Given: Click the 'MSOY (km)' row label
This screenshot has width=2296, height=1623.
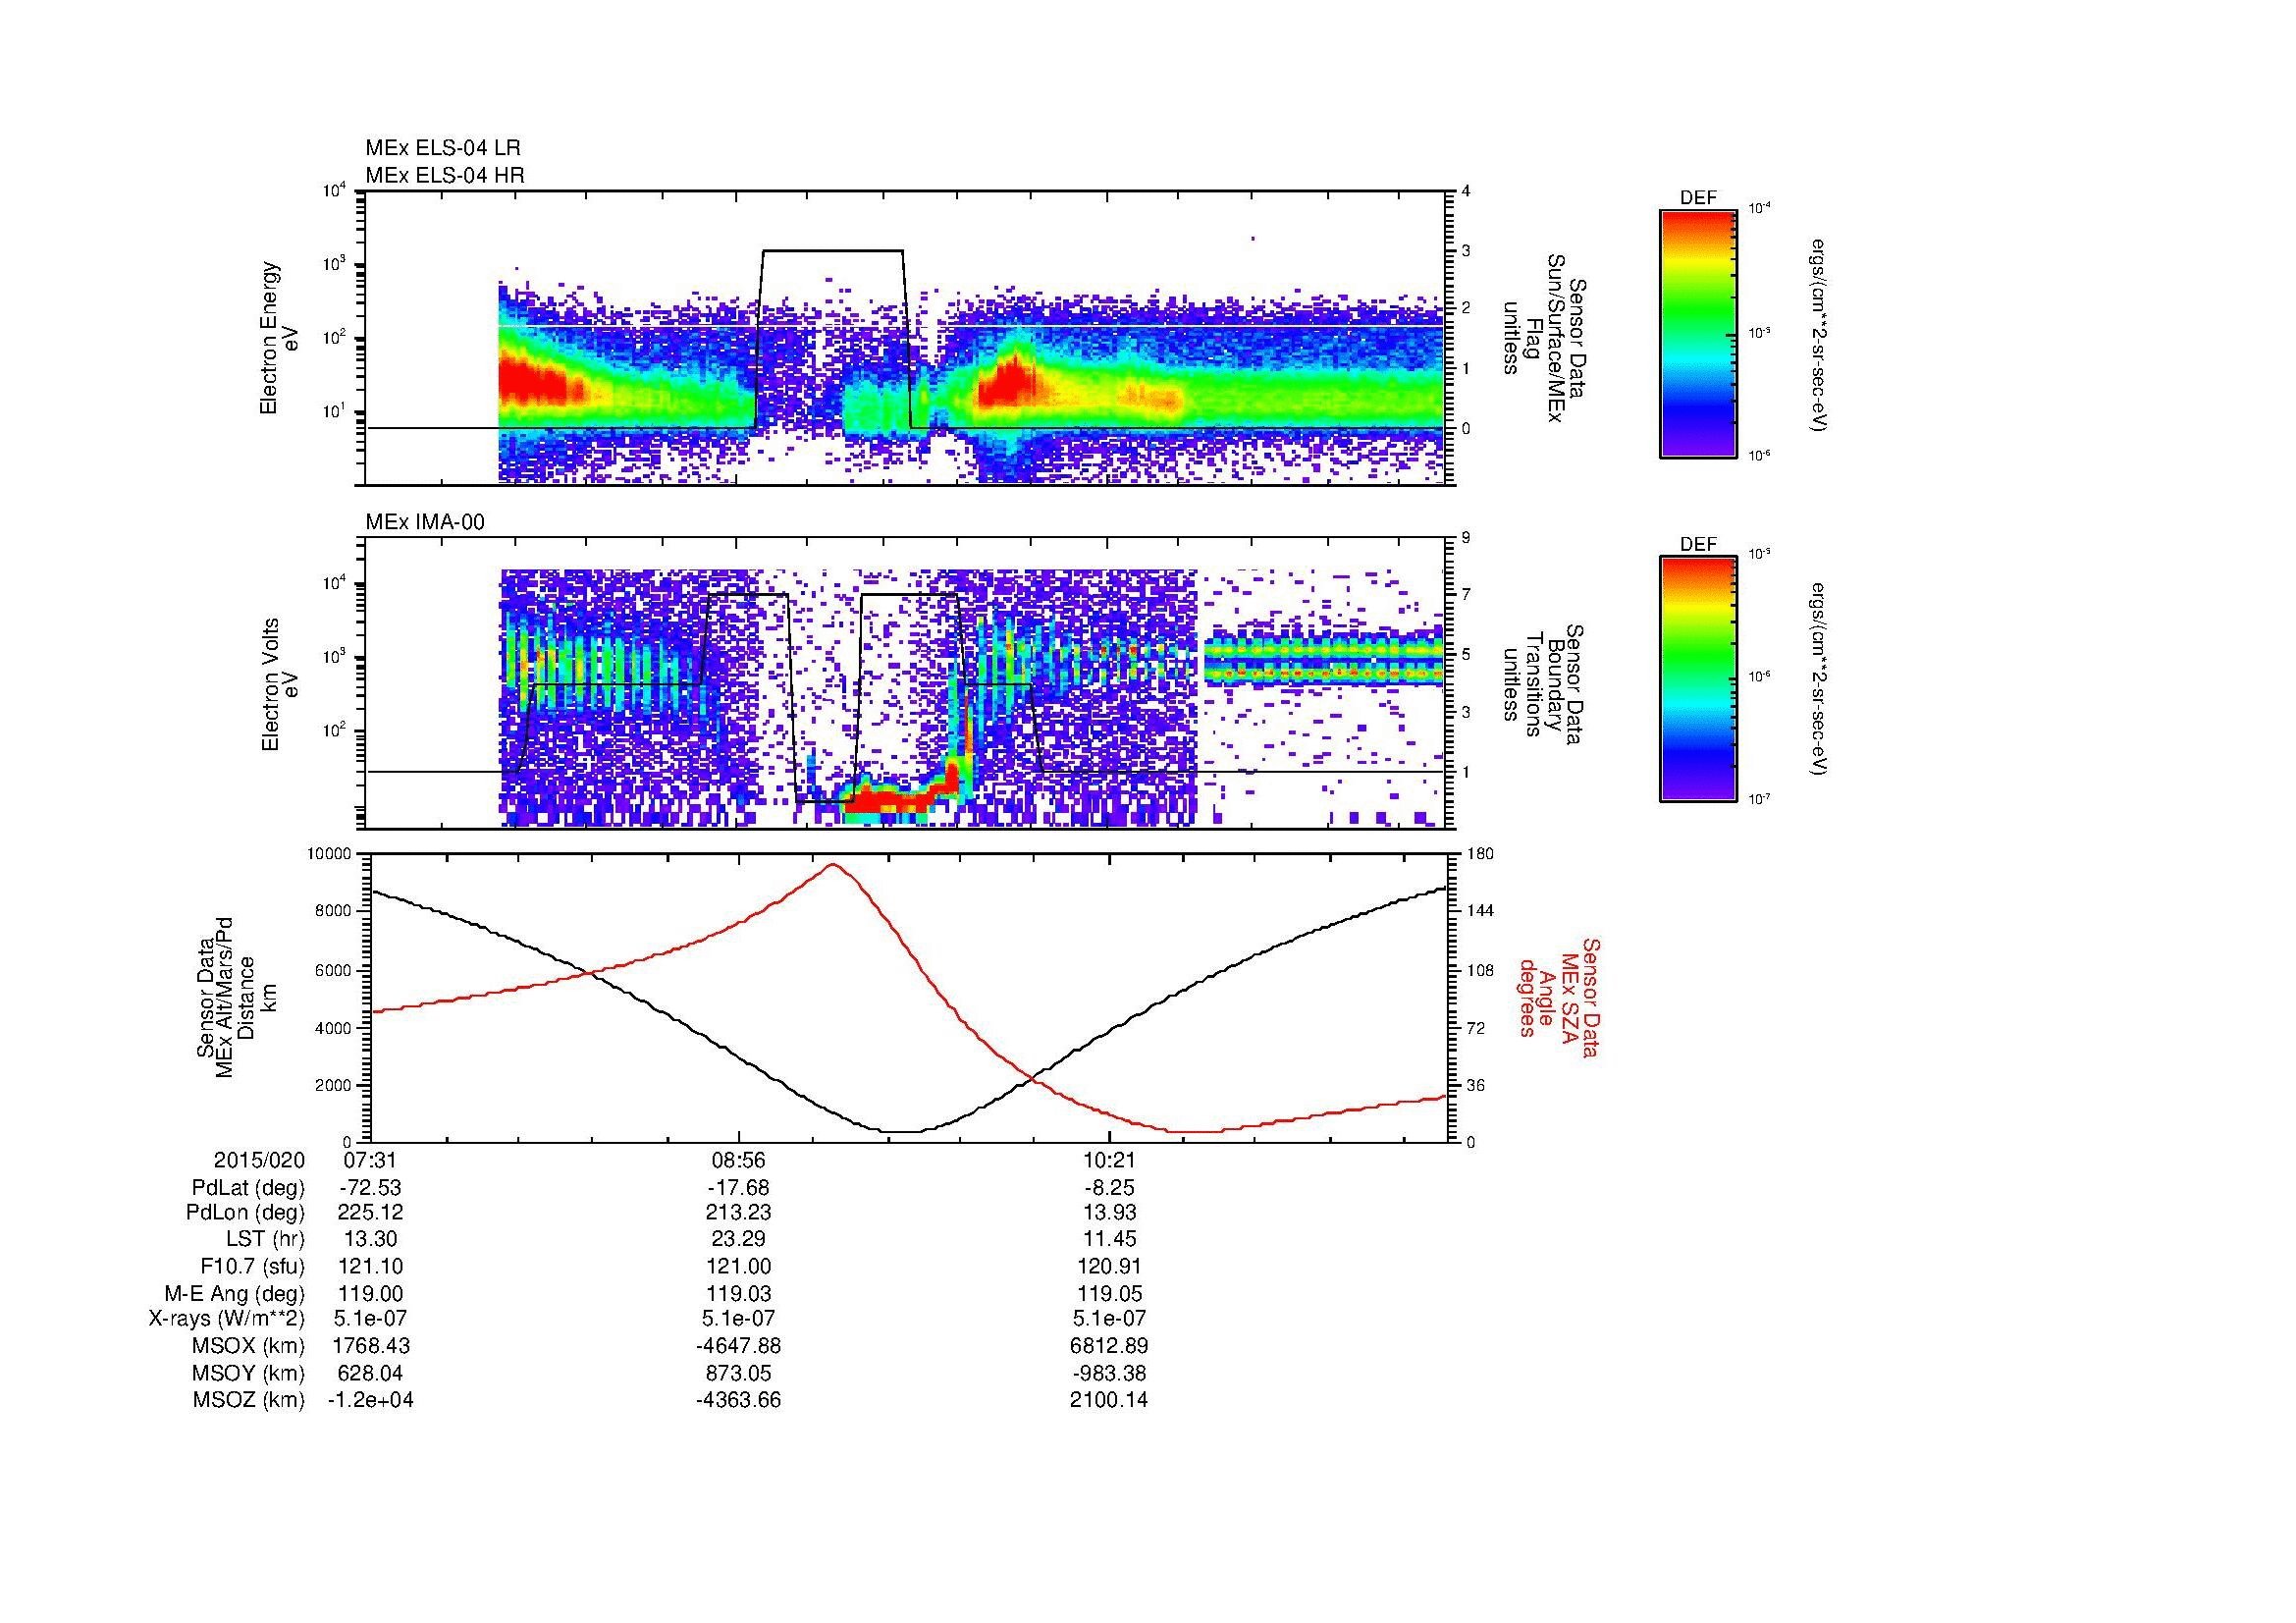Looking at the screenshot, I should 248,1373.
